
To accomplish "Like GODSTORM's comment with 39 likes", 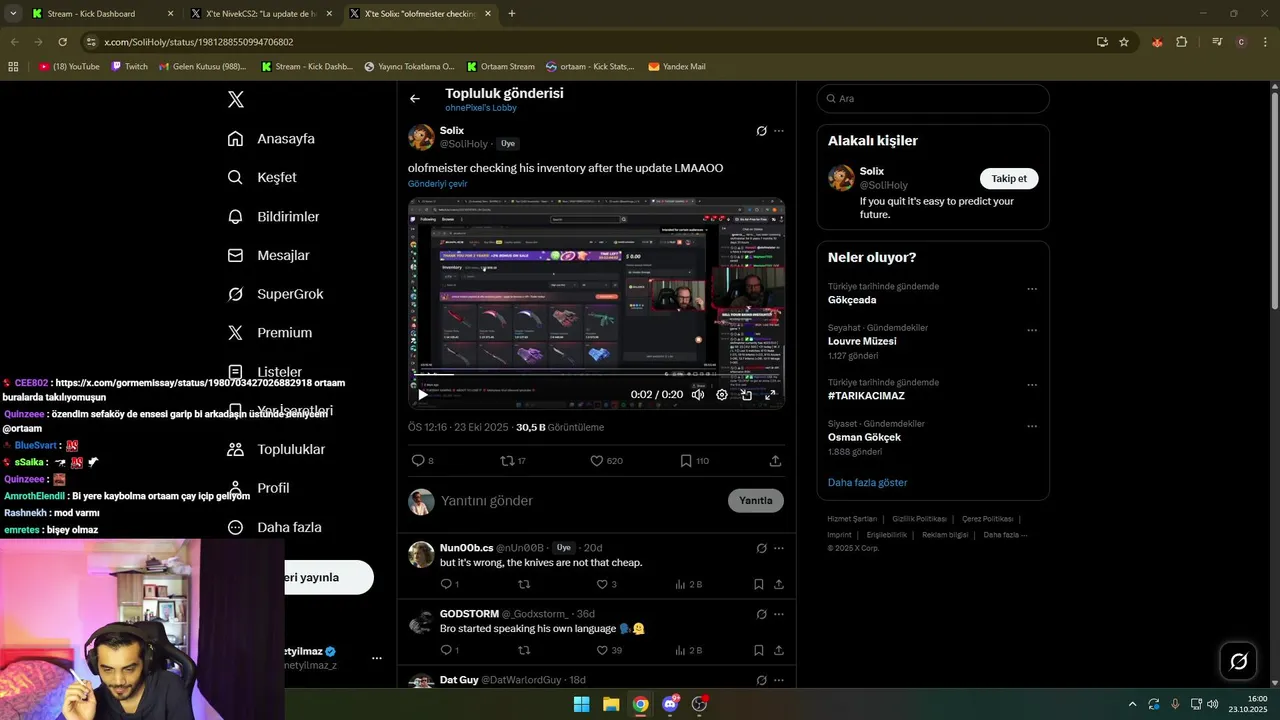I will [x=602, y=650].
